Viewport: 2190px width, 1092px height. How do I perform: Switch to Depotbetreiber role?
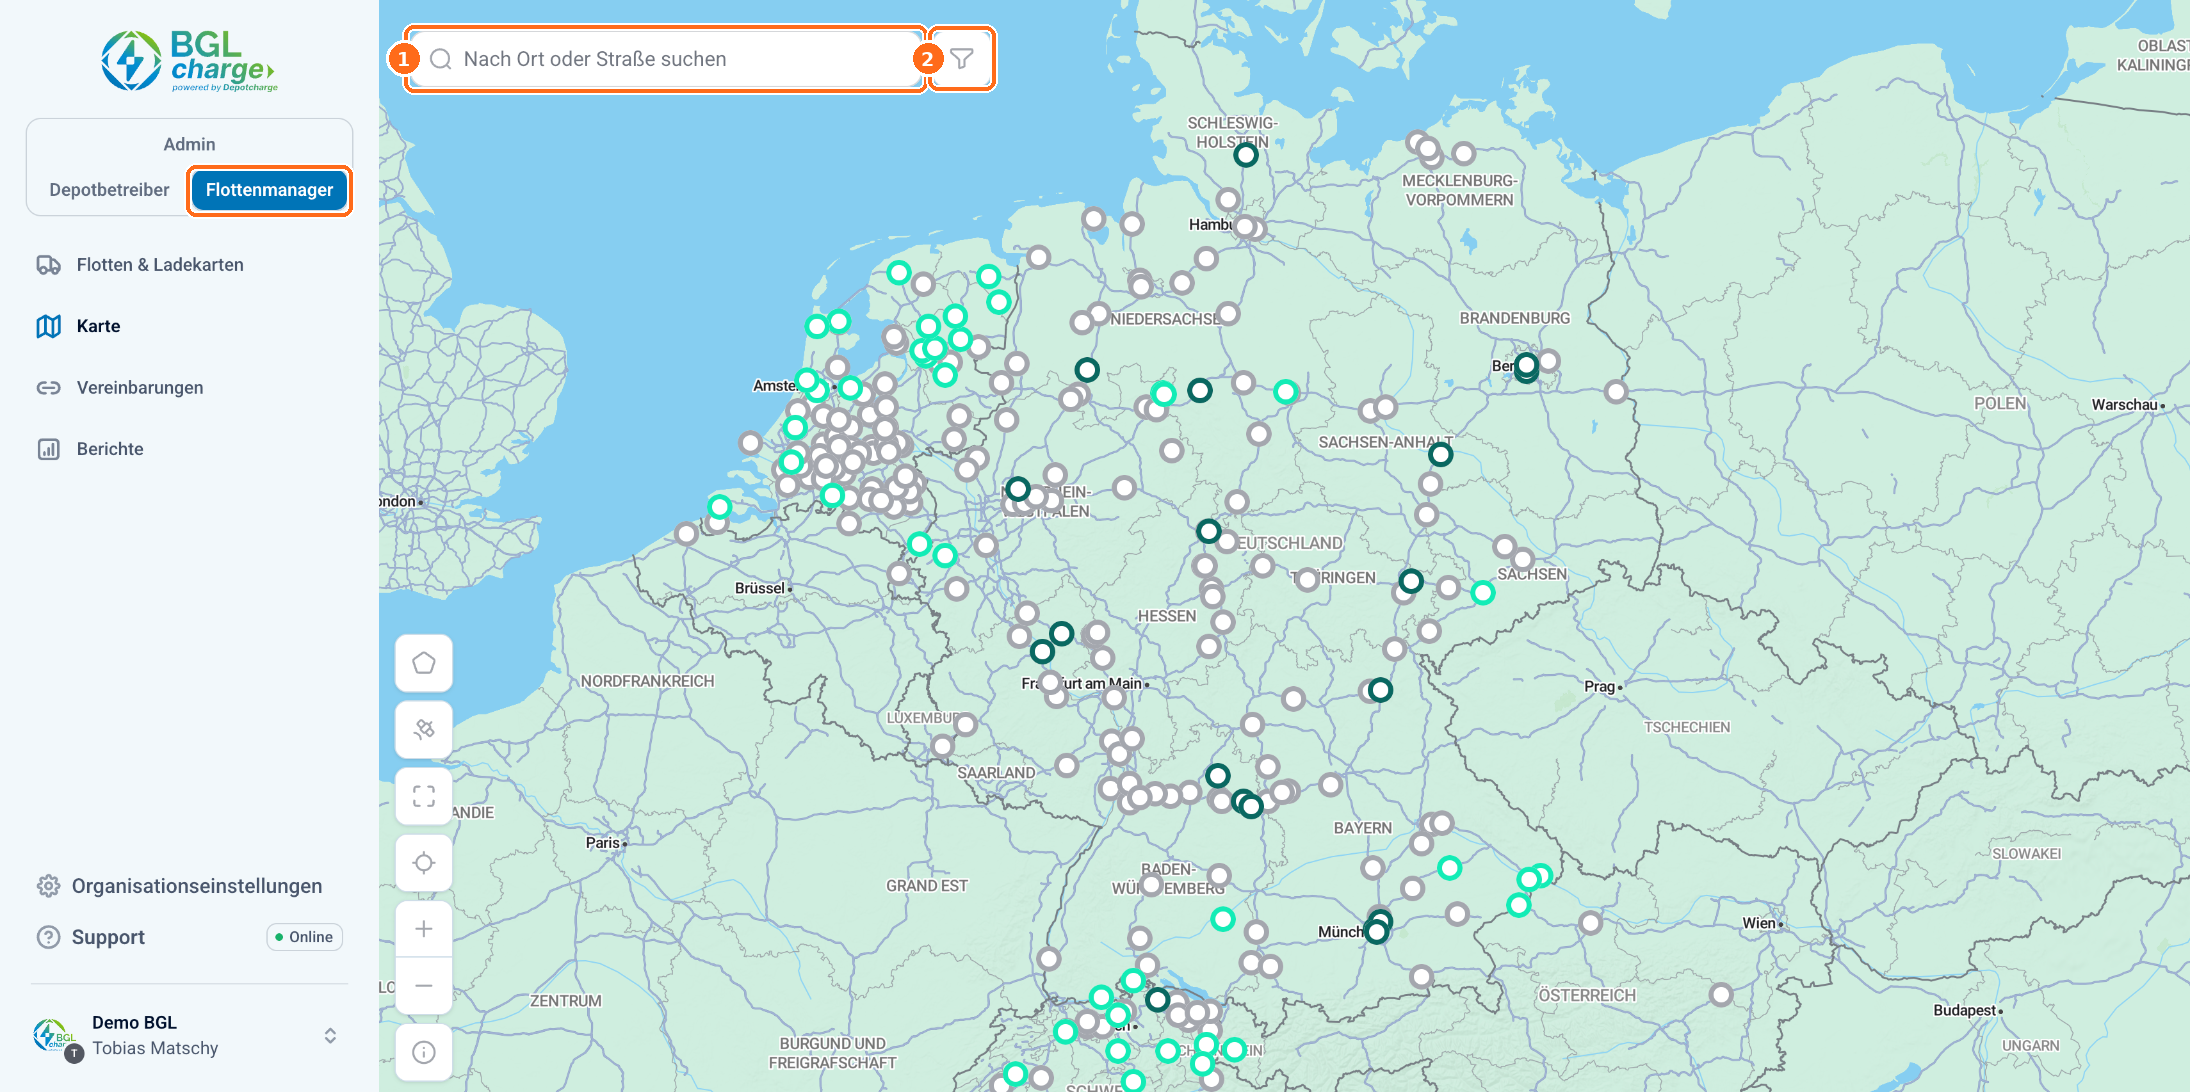click(x=109, y=190)
